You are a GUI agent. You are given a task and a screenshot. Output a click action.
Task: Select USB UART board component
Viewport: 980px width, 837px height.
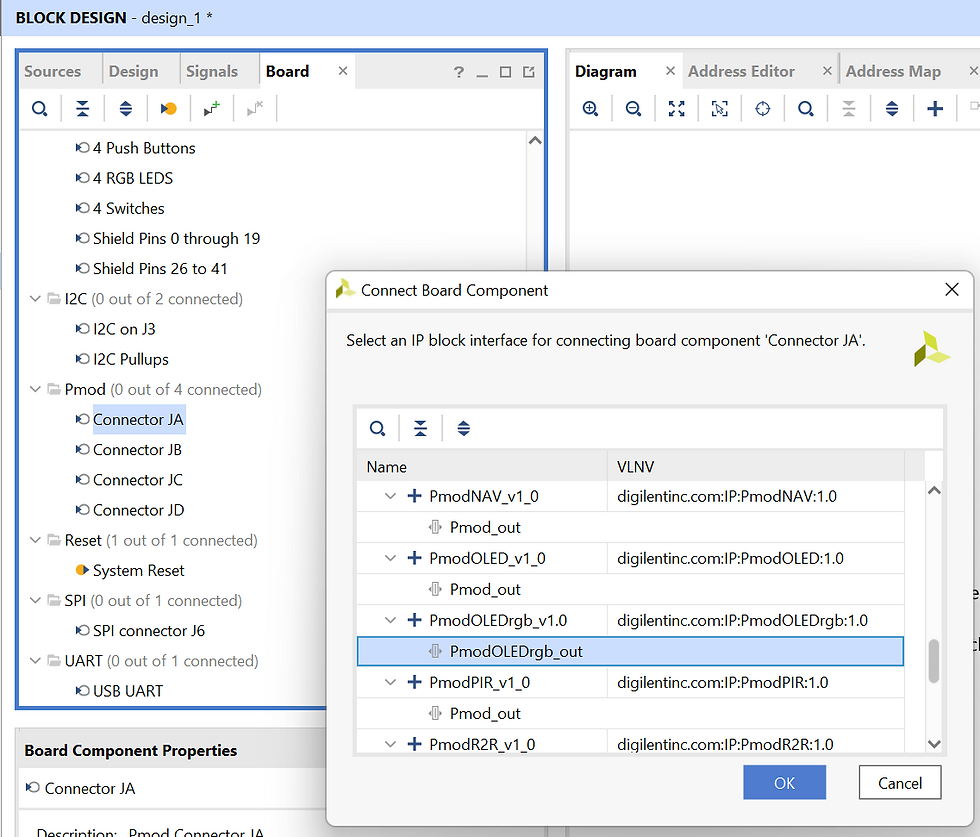[128, 691]
